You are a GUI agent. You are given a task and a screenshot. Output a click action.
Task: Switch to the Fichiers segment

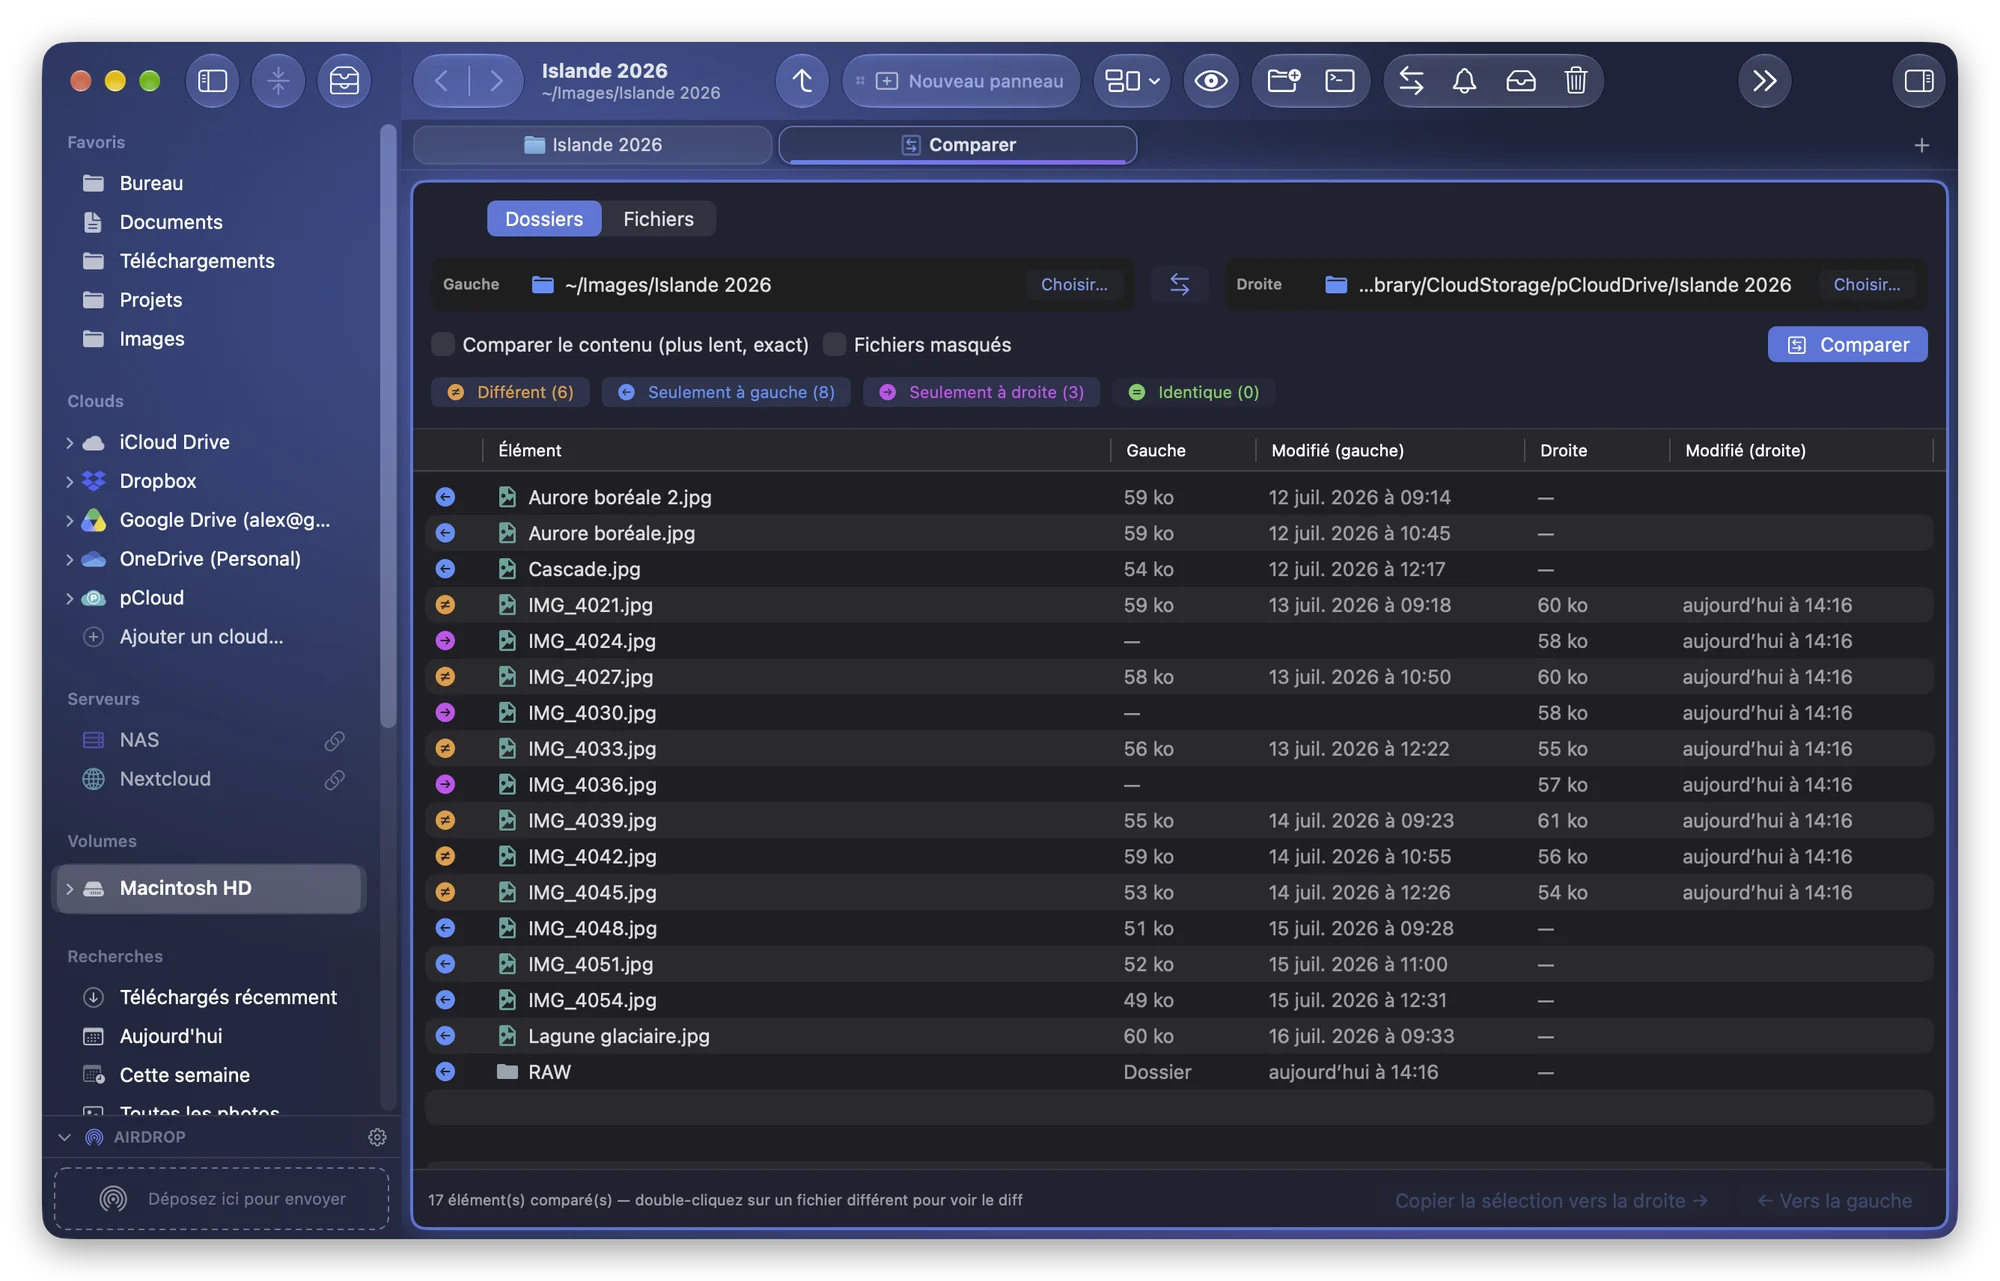(658, 219)
